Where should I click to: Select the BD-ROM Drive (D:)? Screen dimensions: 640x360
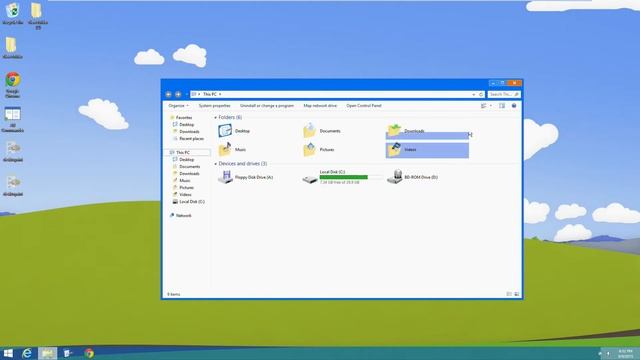point(412,177)
